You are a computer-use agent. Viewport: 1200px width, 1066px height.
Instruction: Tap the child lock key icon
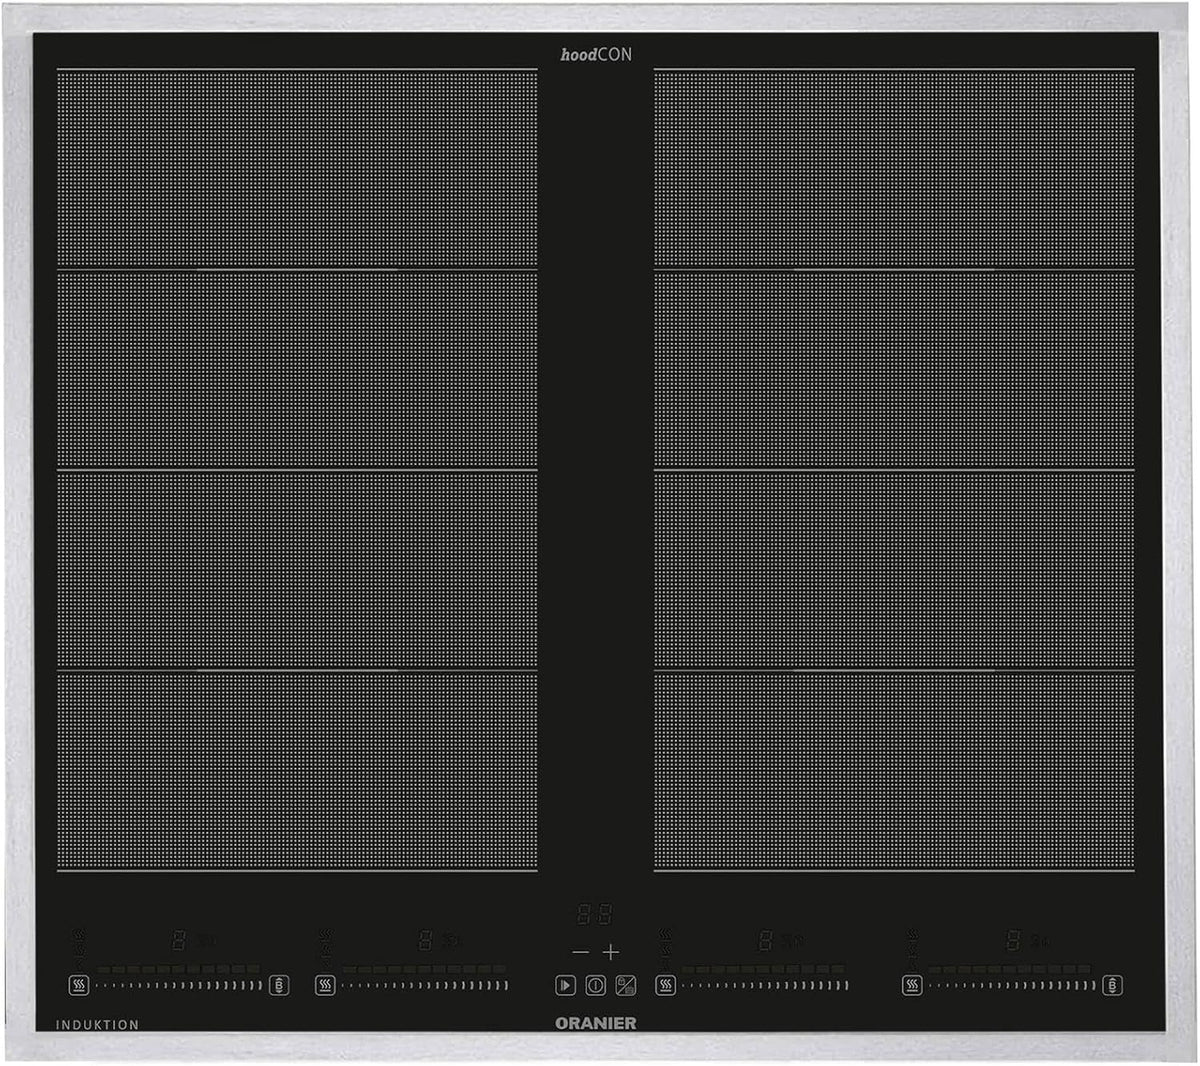pyautogui.click(x=626, y=985)
